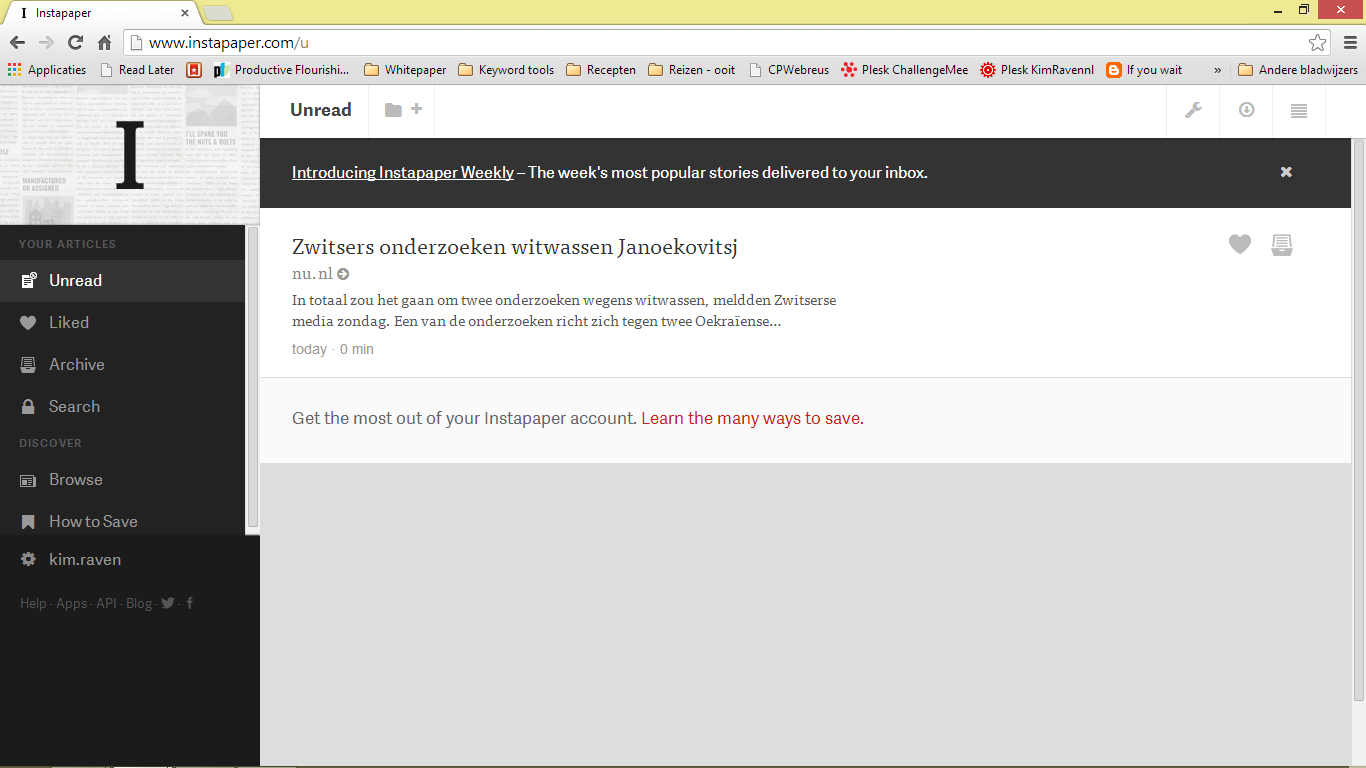Viewport: 1366px width, 768px height.
Task: Reload the page
Action: (x=75, y=42)
